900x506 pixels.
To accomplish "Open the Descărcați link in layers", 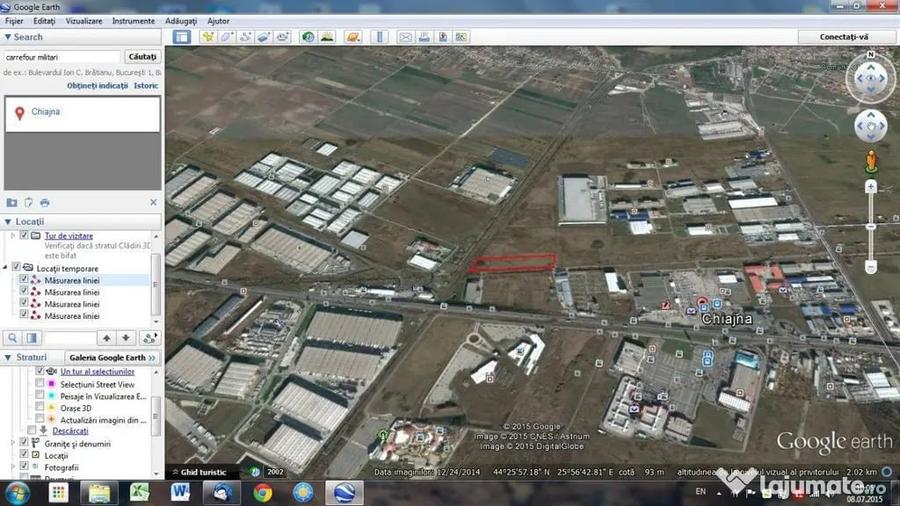I will point(70,431).
